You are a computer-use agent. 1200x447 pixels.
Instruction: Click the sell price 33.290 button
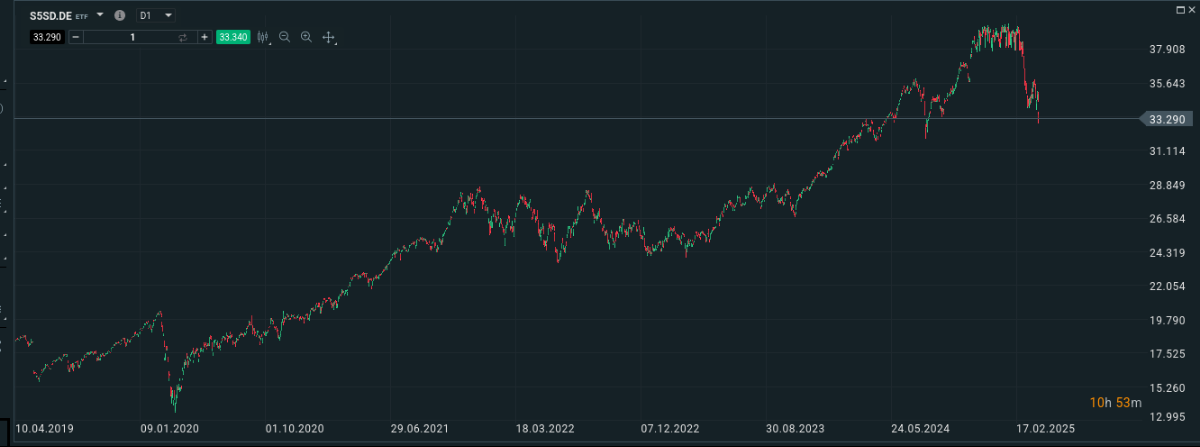click(x=47, y=37)
